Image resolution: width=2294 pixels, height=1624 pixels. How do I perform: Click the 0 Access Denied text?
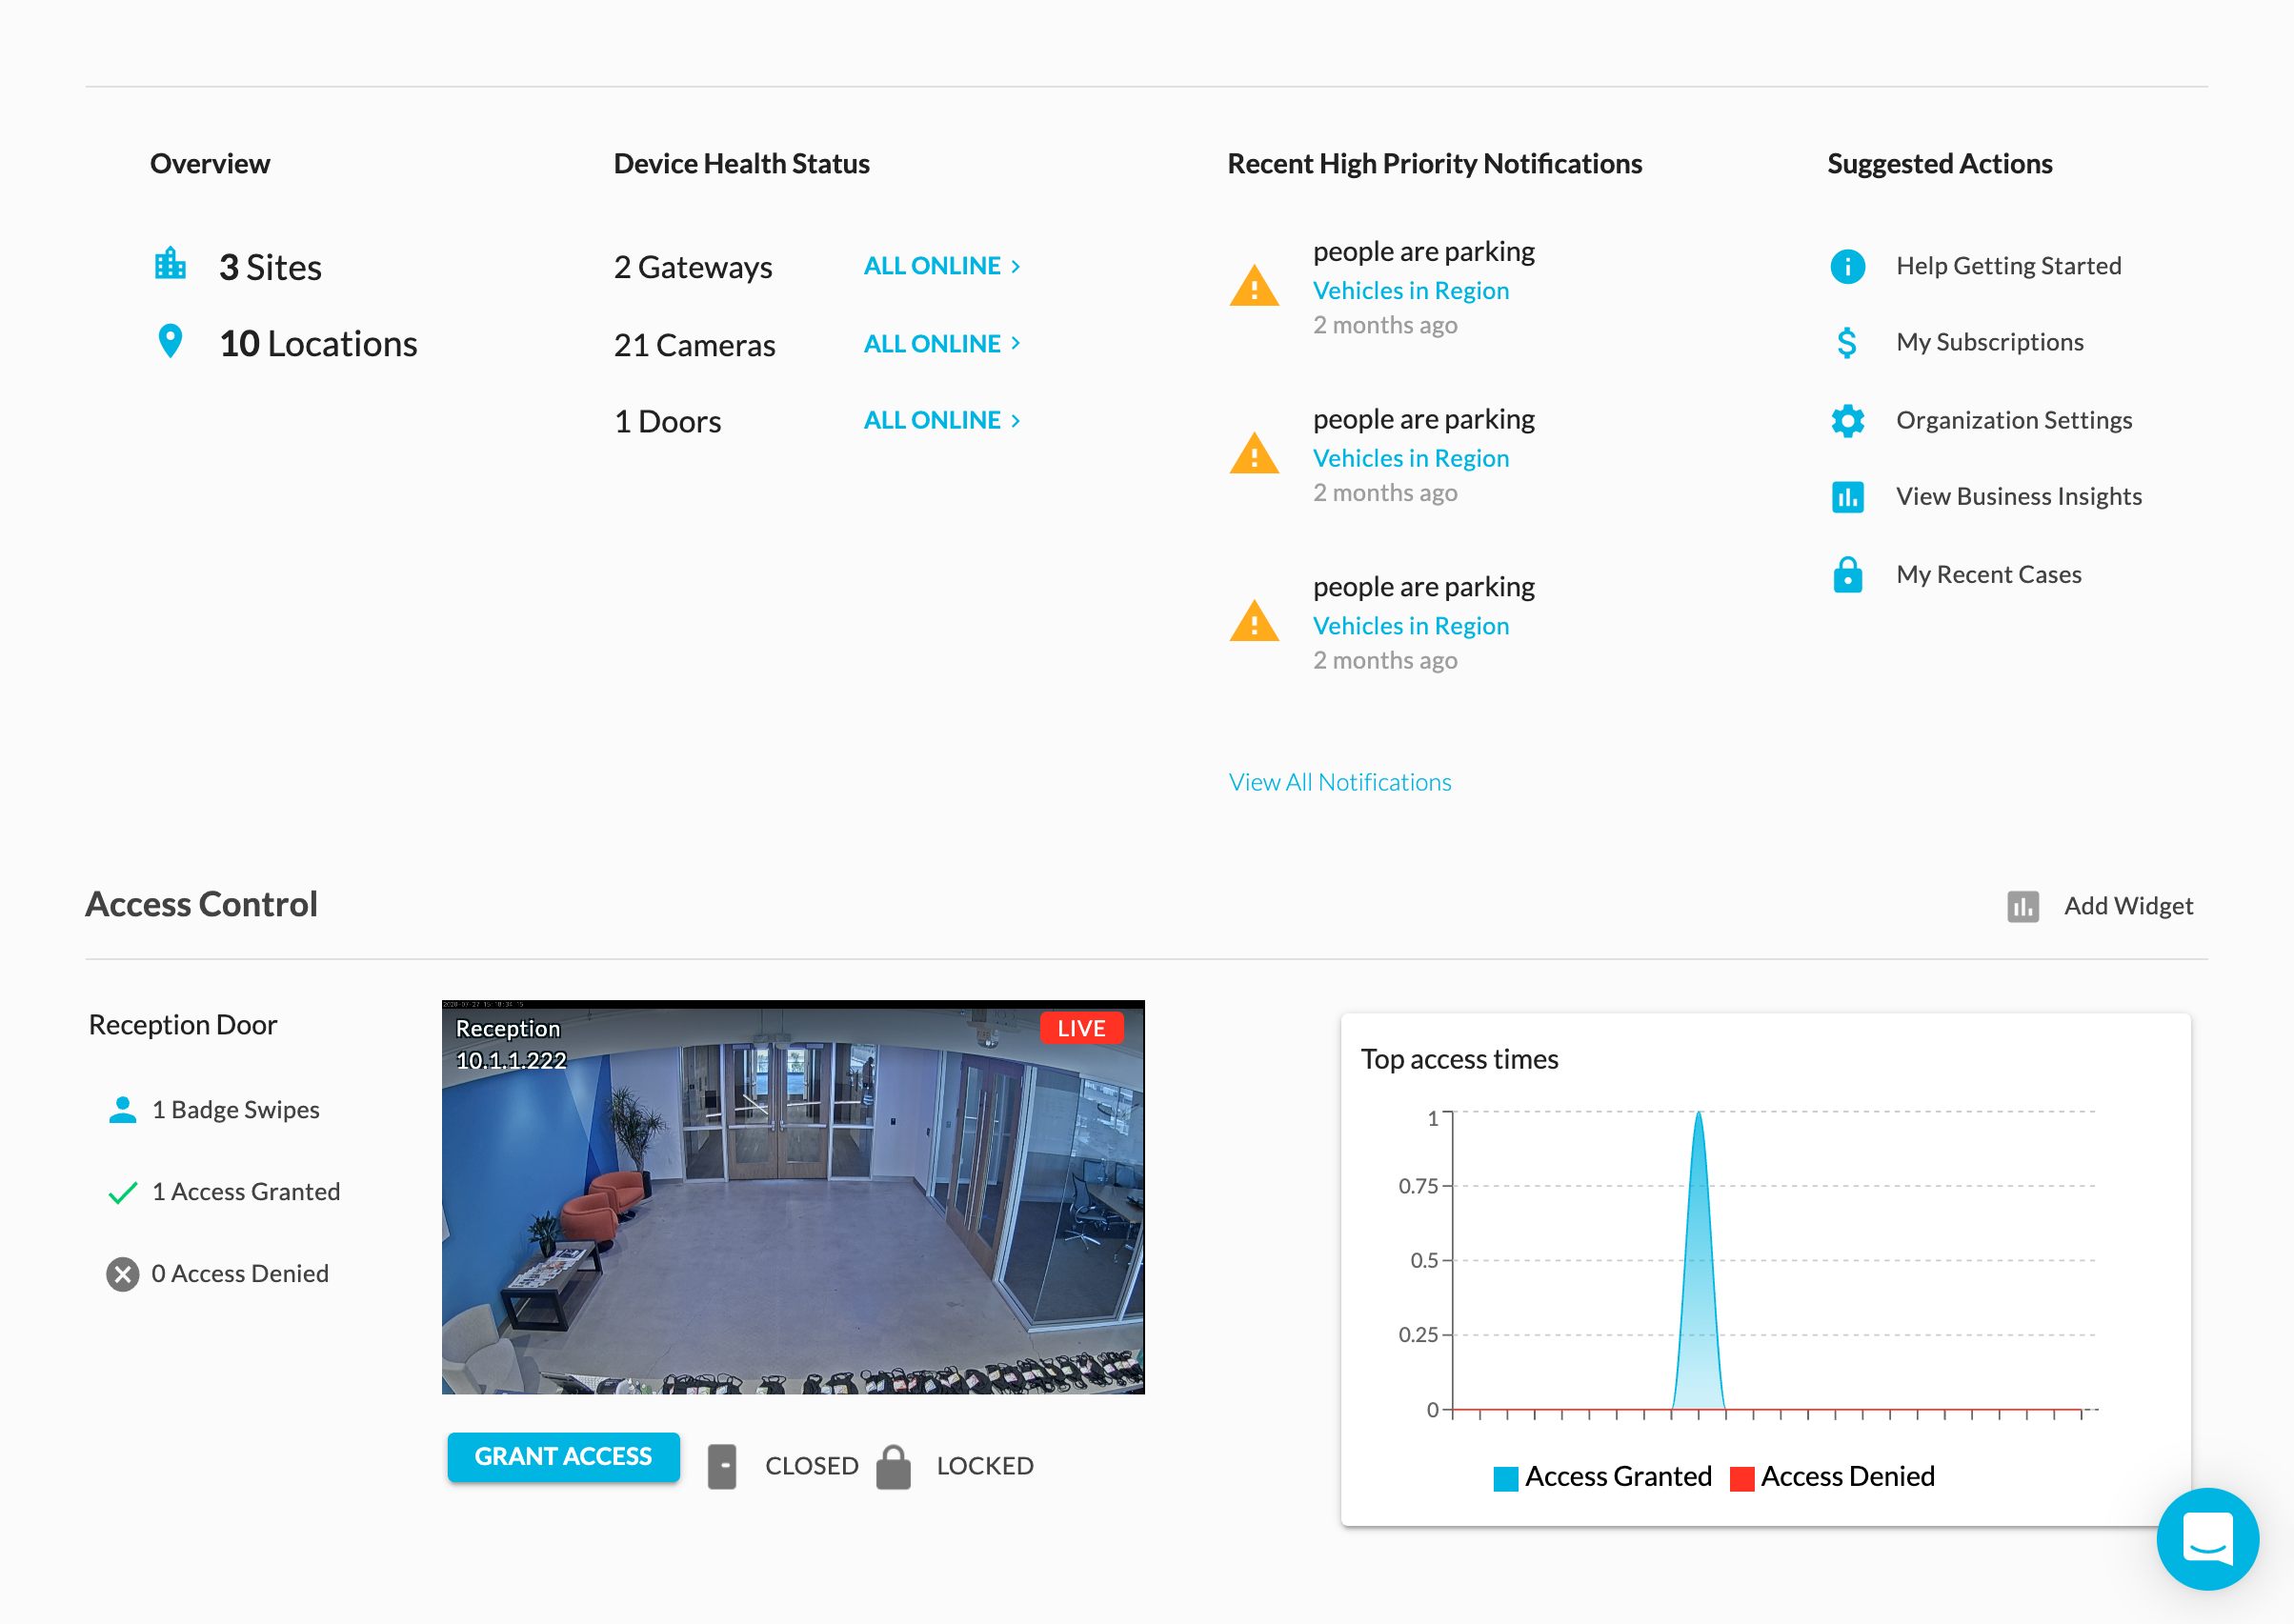239,1274
